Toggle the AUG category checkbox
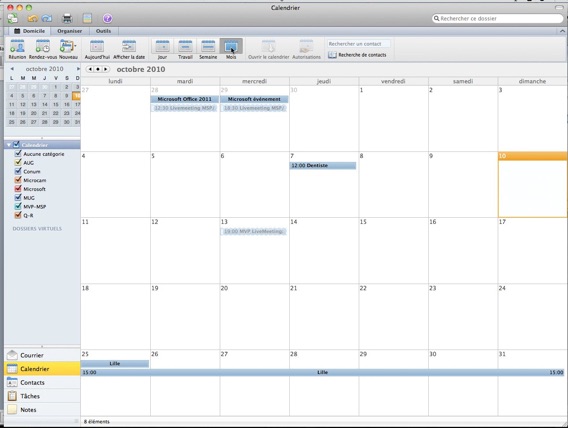The image size is (568, 428). click(18, 162)
